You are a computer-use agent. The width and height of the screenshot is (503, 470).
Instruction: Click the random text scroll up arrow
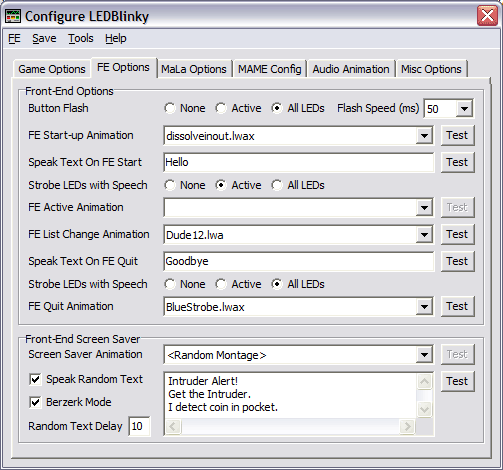point(424,382)
